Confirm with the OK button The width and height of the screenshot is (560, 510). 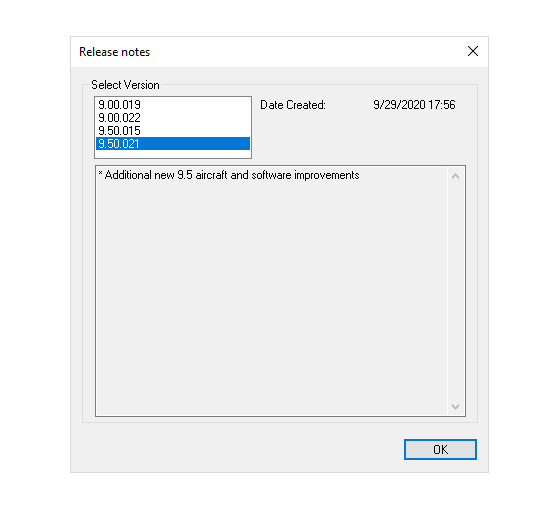coord(440,449)
